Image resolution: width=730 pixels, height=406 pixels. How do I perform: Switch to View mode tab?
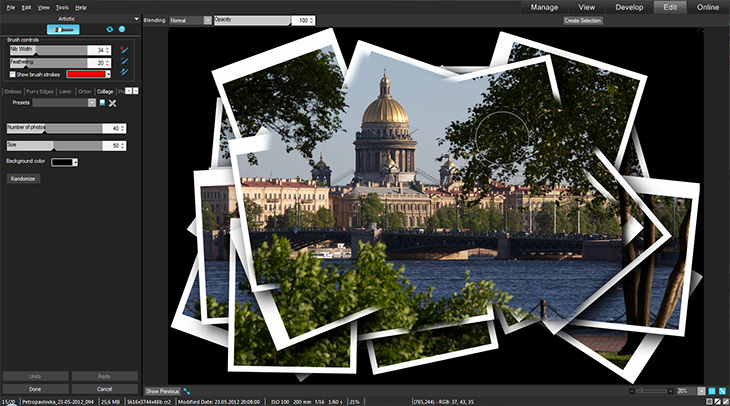pyautogui.click(x=587, y=7)
